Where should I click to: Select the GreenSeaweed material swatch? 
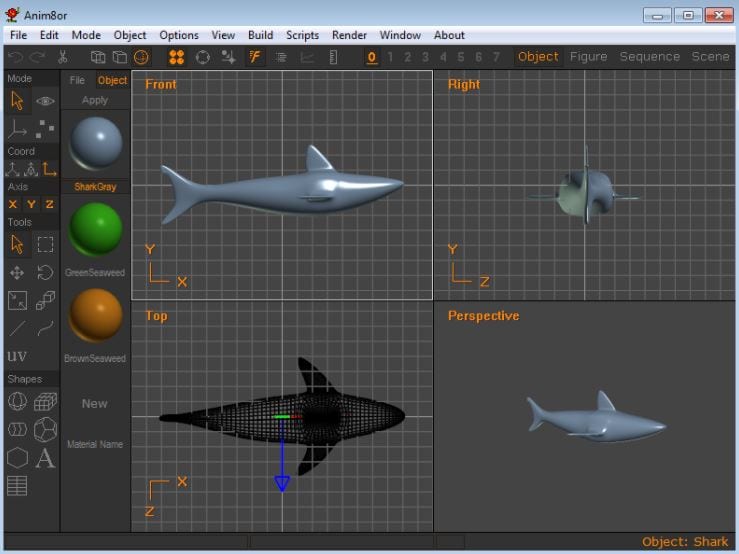click(x=95, y=230)
